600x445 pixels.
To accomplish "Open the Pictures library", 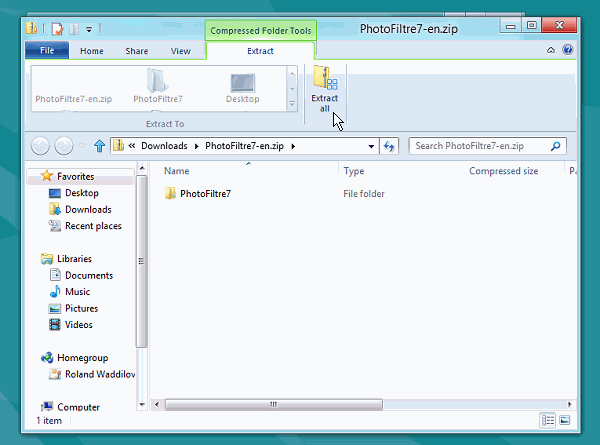I will [81, 308].
